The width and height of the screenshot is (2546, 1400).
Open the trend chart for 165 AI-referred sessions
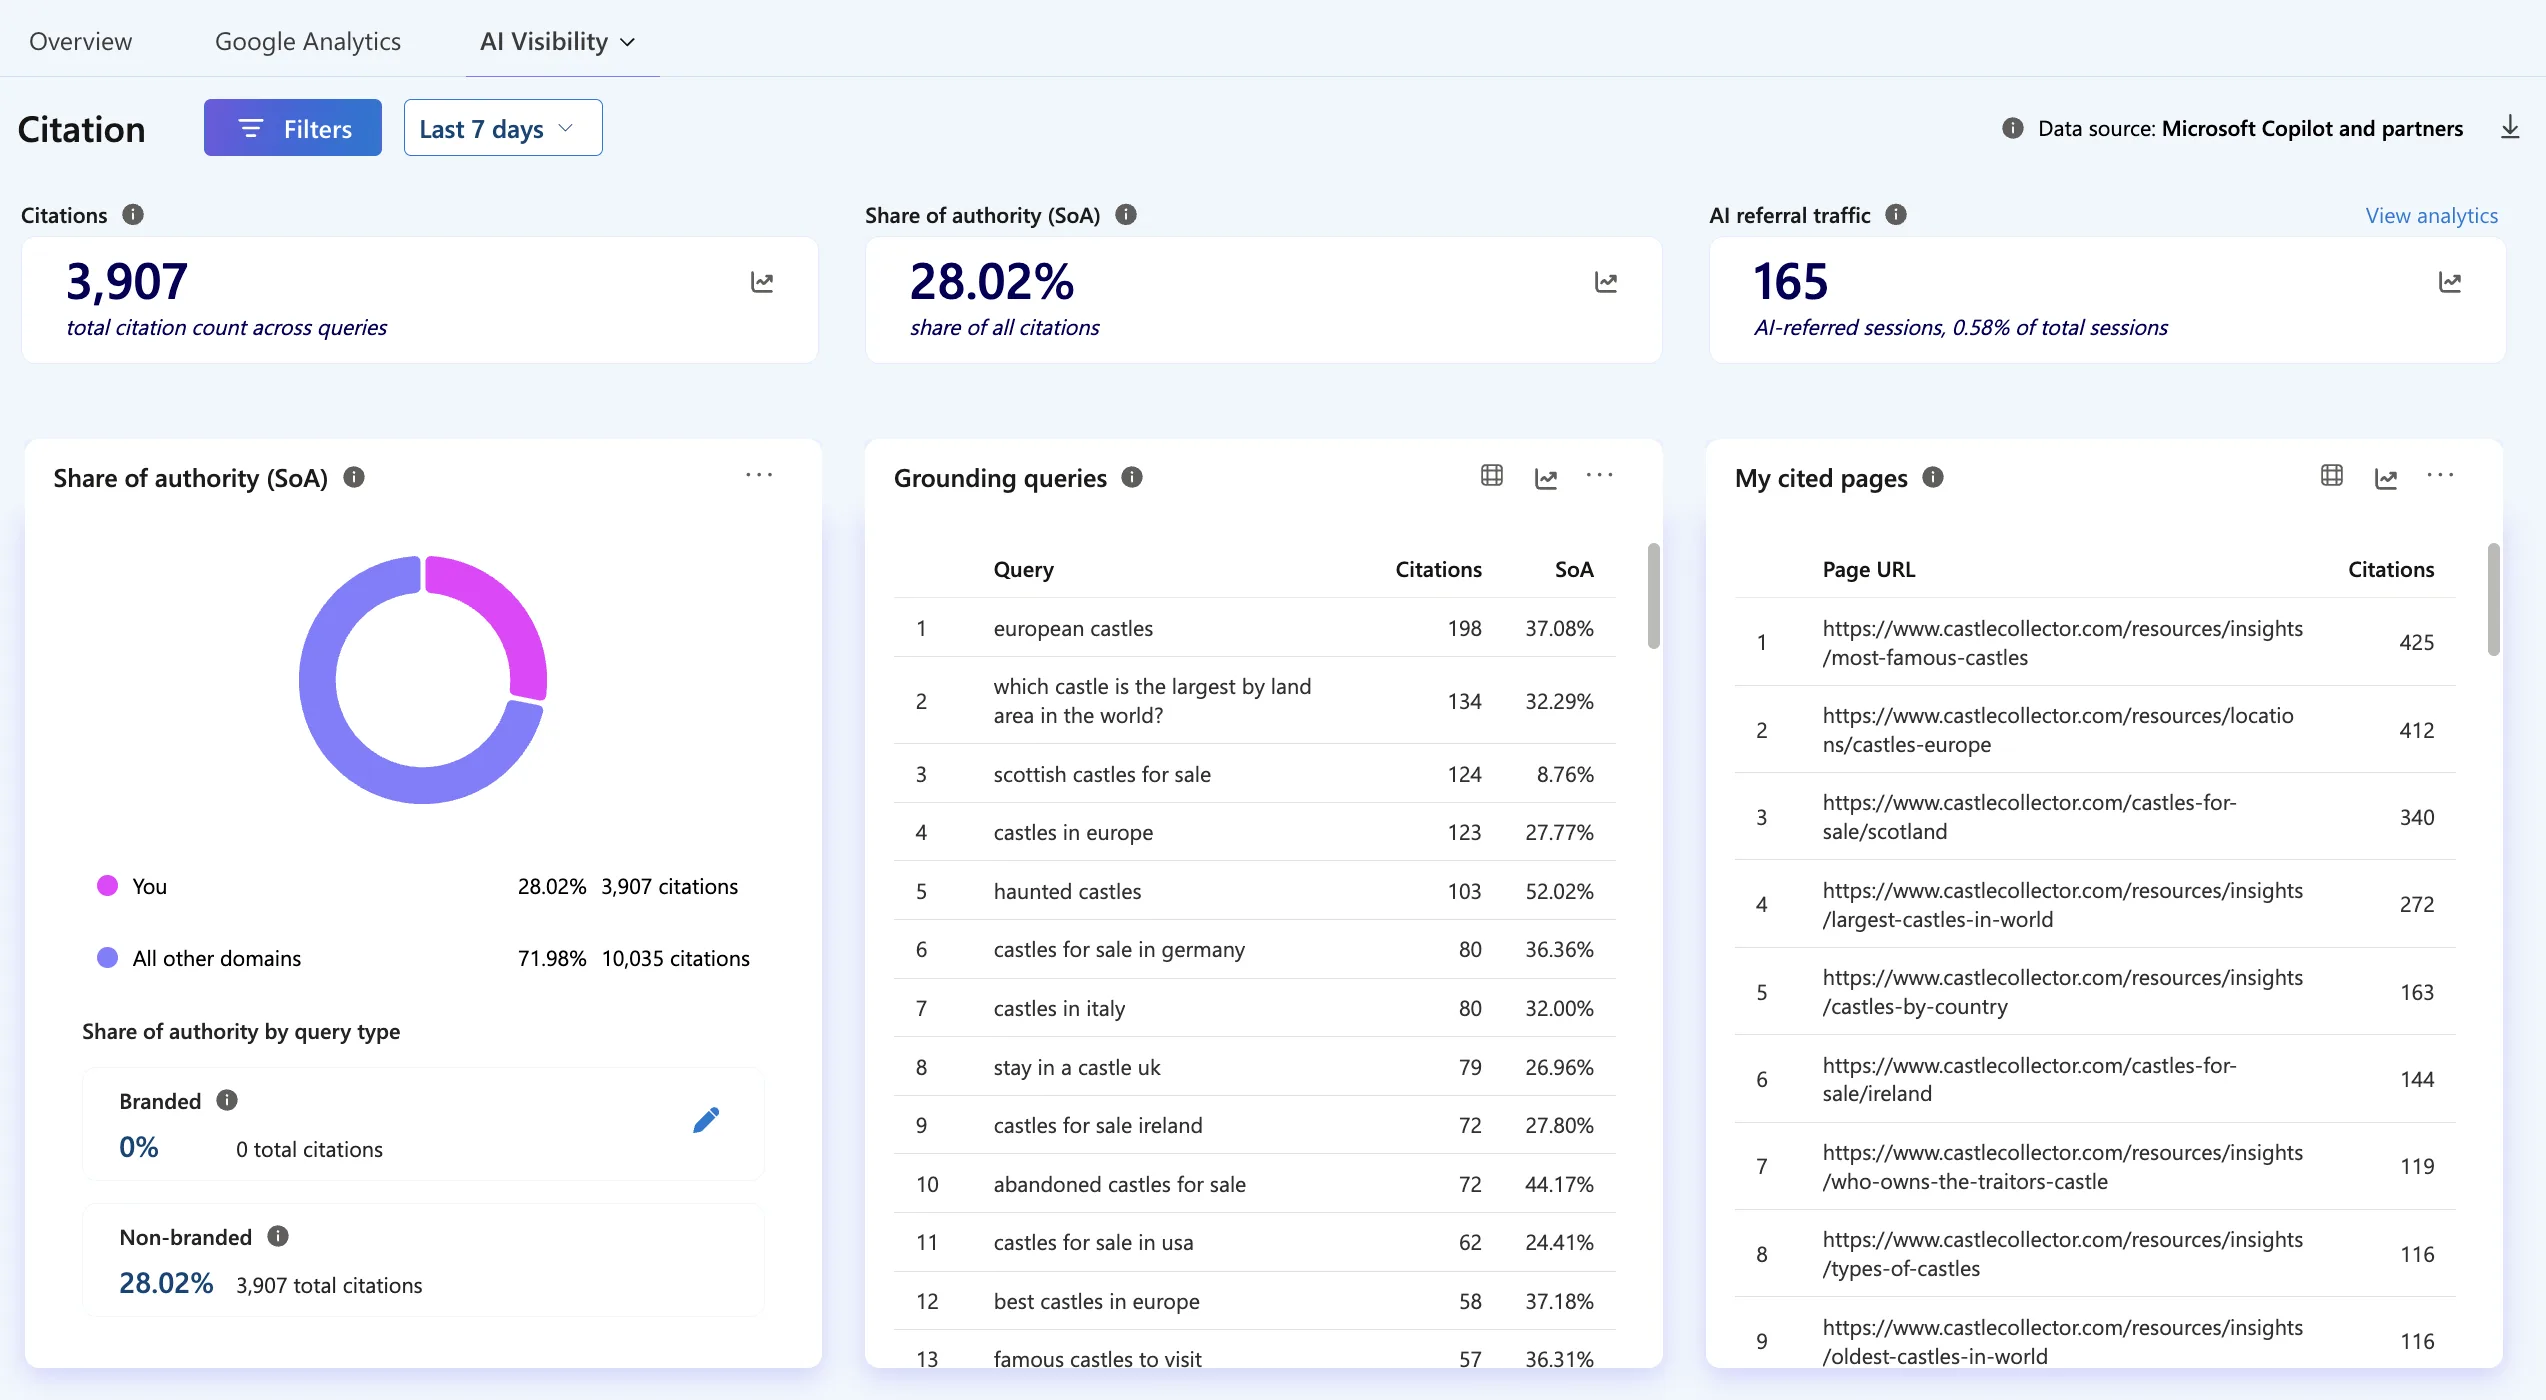tap(2450, 283)
